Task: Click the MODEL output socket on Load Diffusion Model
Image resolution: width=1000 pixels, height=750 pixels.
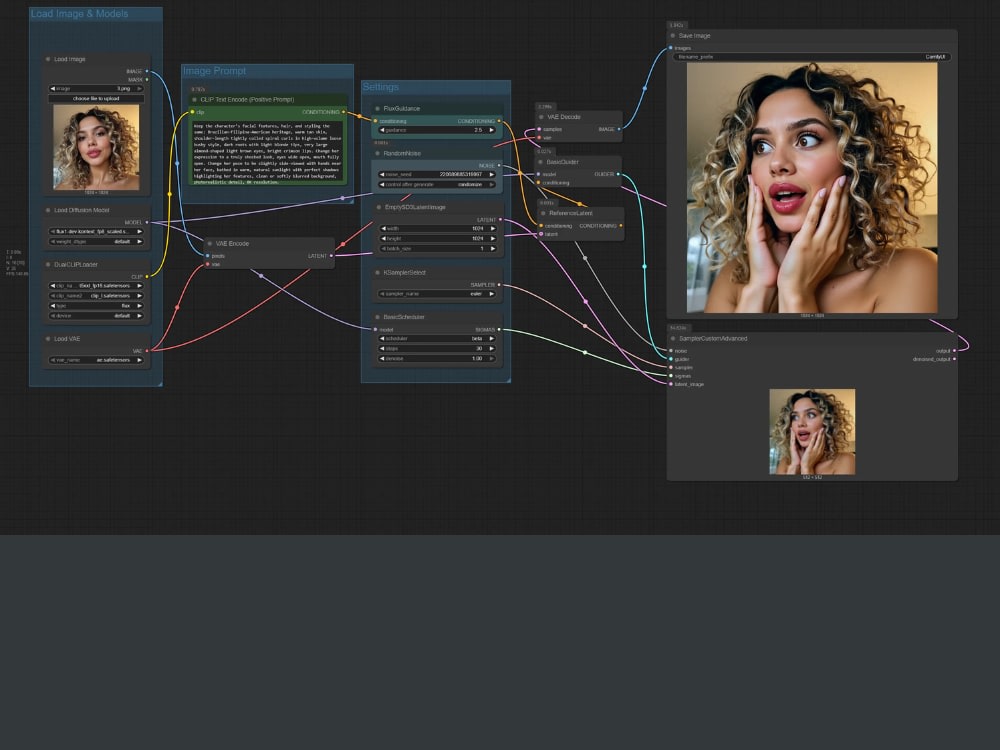Action: coord(147,223)
